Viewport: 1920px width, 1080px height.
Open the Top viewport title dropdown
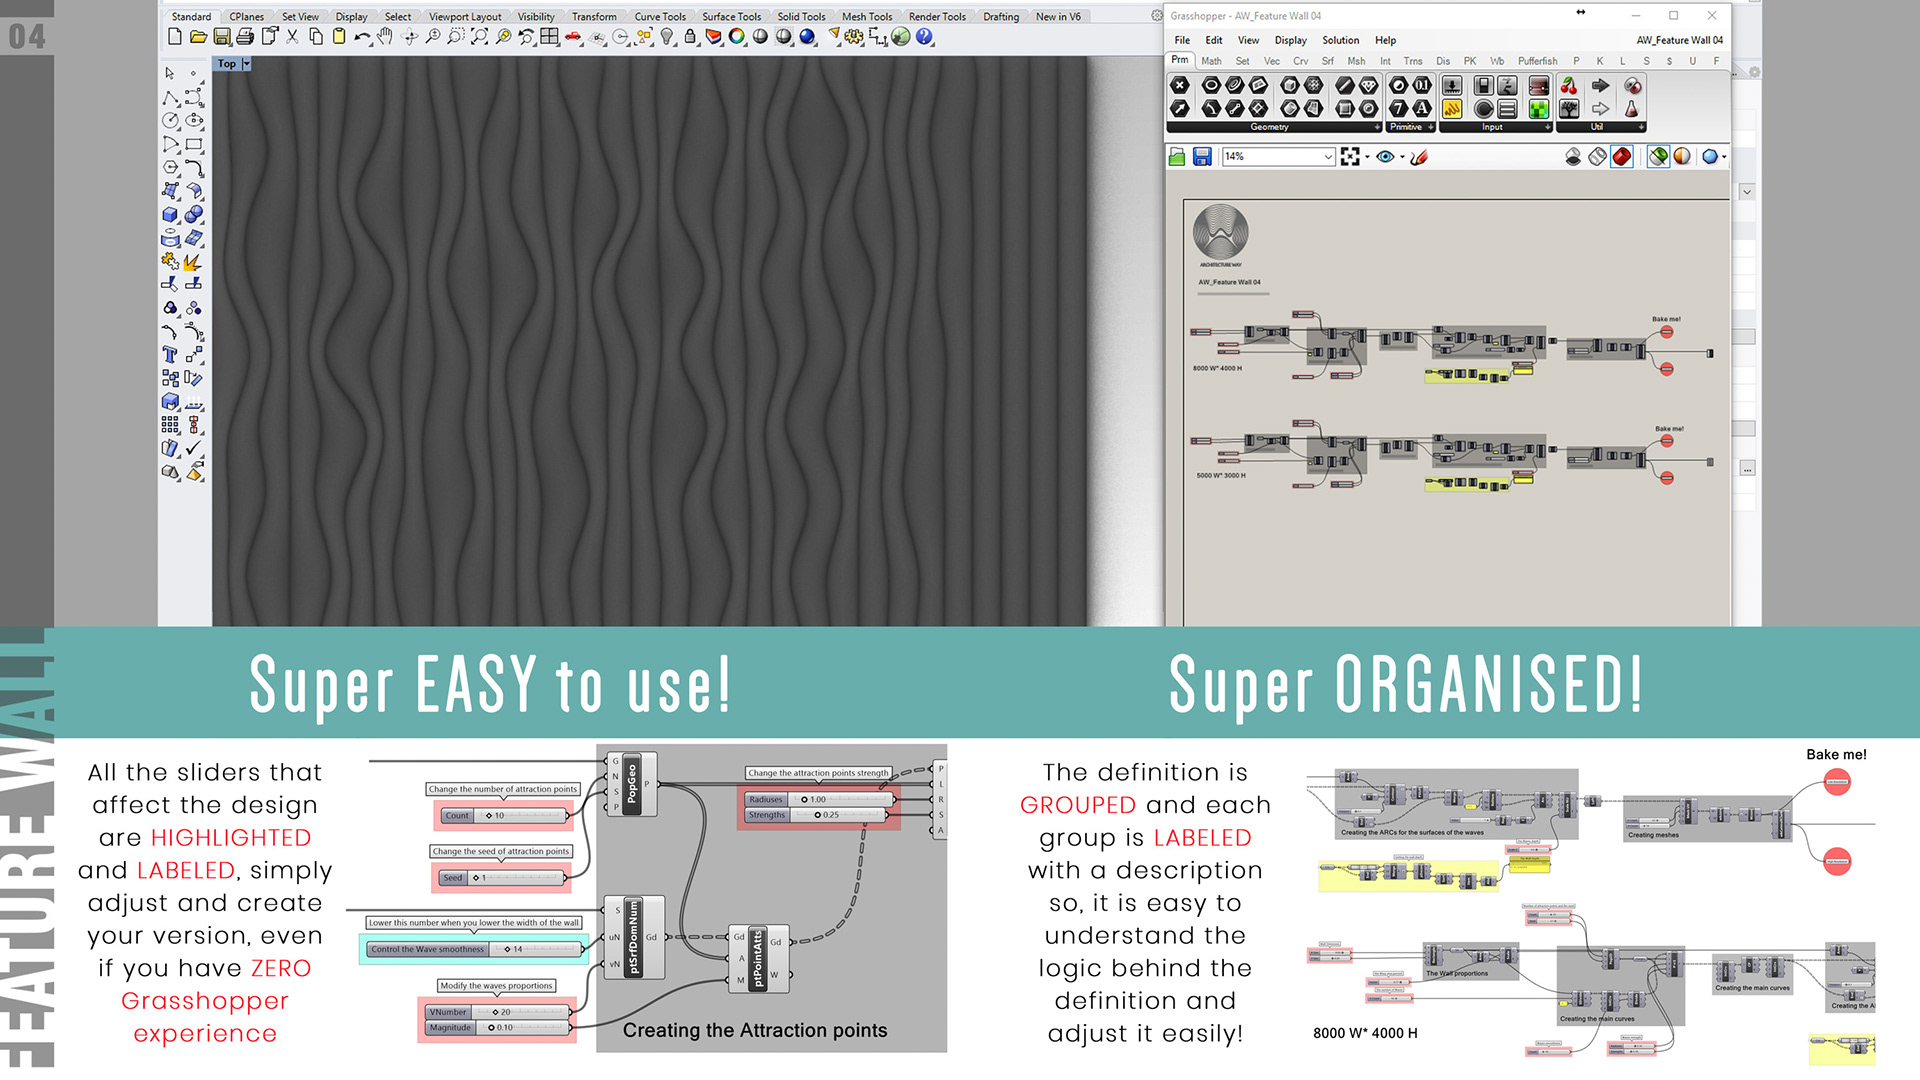[x=246, y=64]
